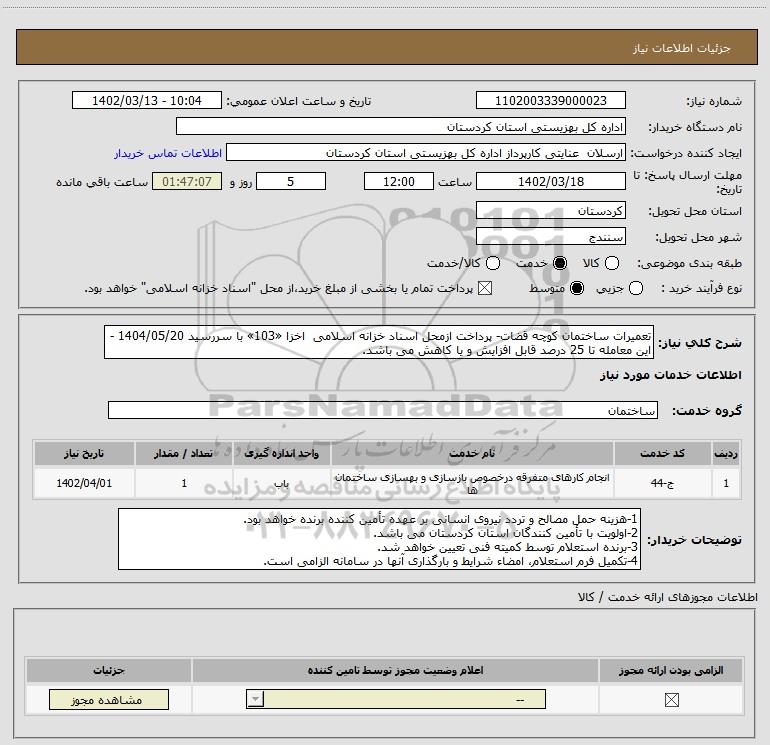770x745 pixels.
Task: Click the buyer organization name field
Action: [x=401, y=126]
